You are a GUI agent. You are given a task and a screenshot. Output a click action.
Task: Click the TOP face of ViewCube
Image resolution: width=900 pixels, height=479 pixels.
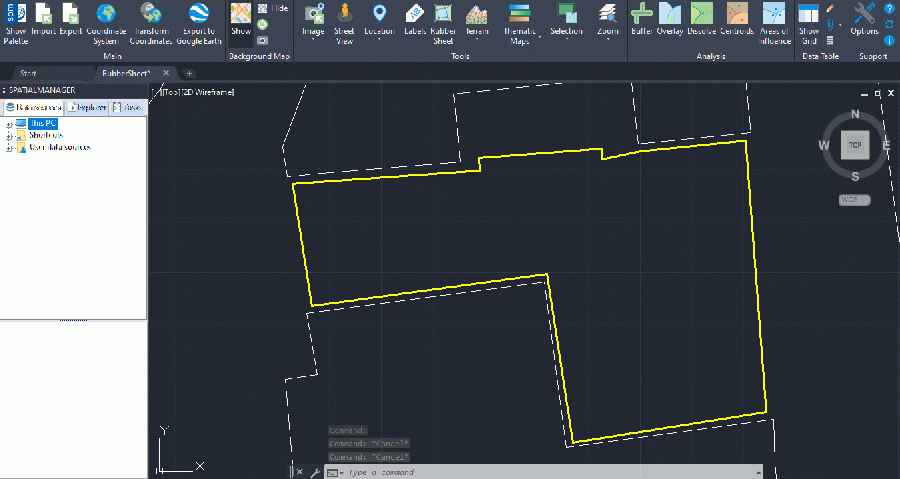click(854, 146)
